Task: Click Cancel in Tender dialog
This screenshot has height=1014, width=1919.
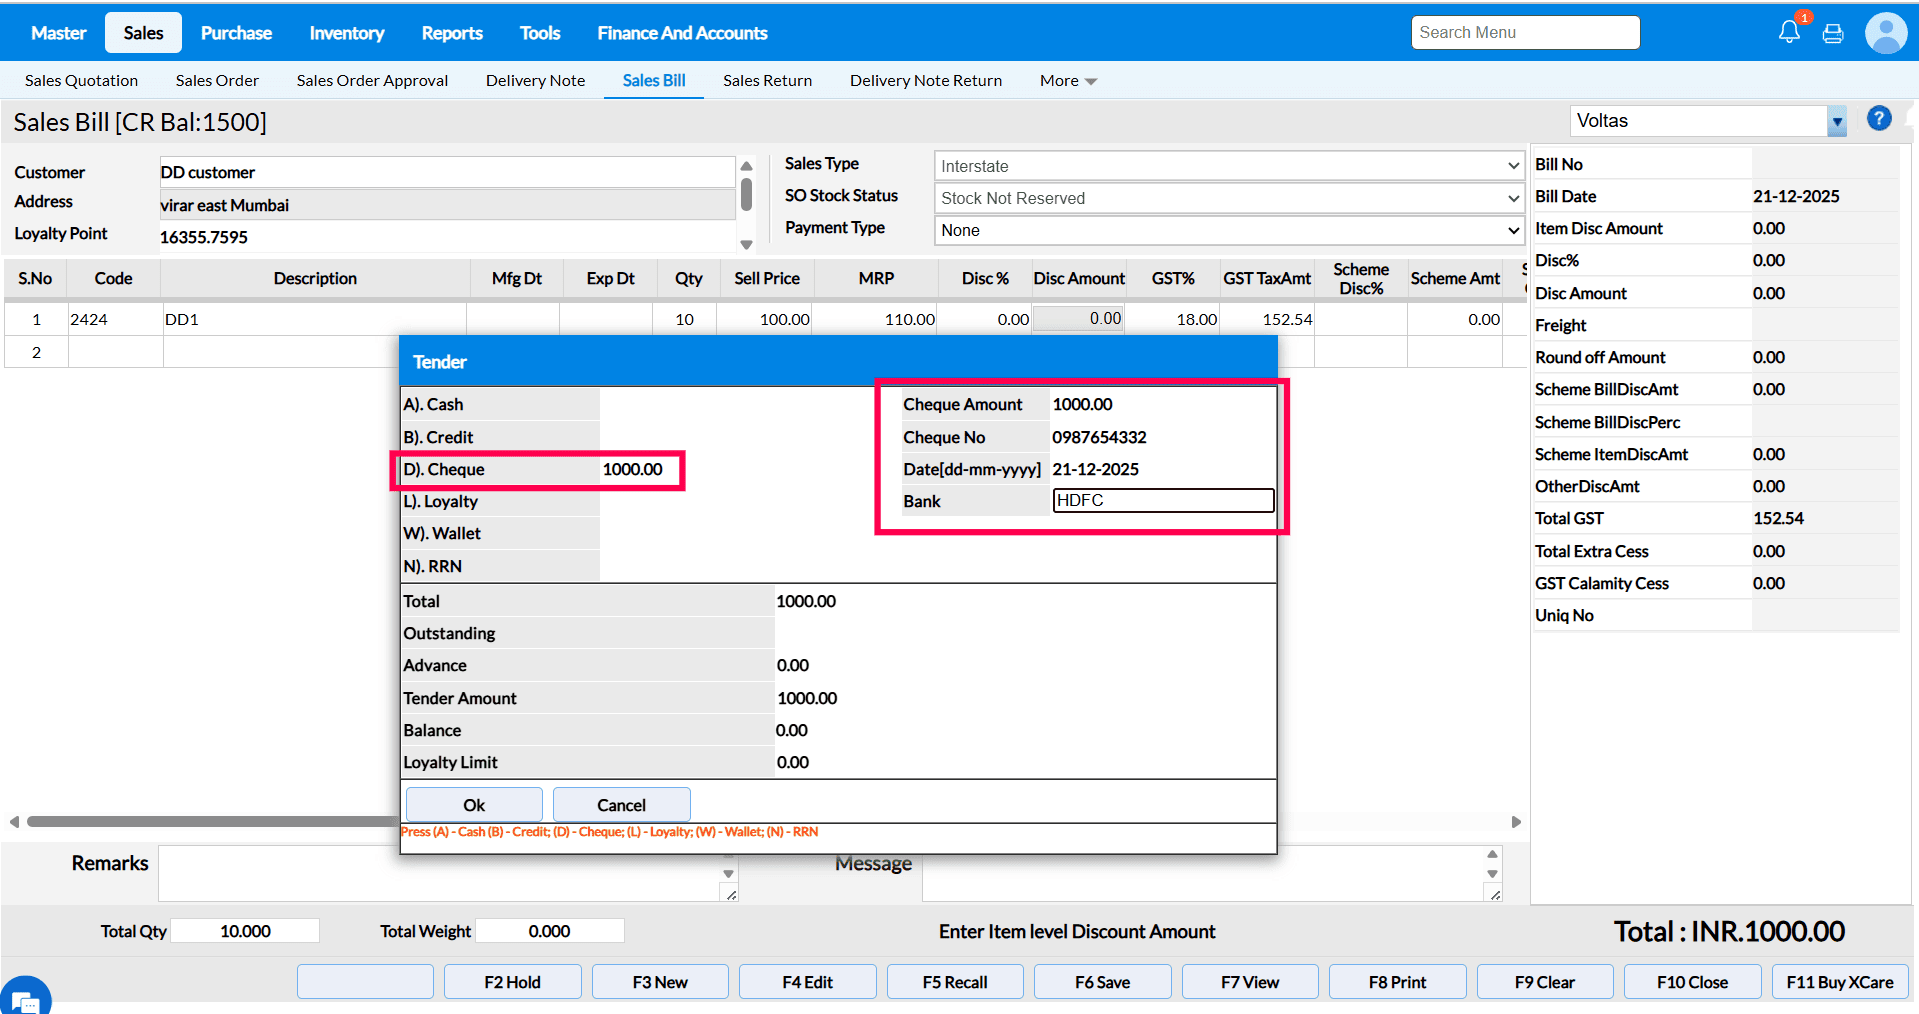Action: [x=621, y=805]
